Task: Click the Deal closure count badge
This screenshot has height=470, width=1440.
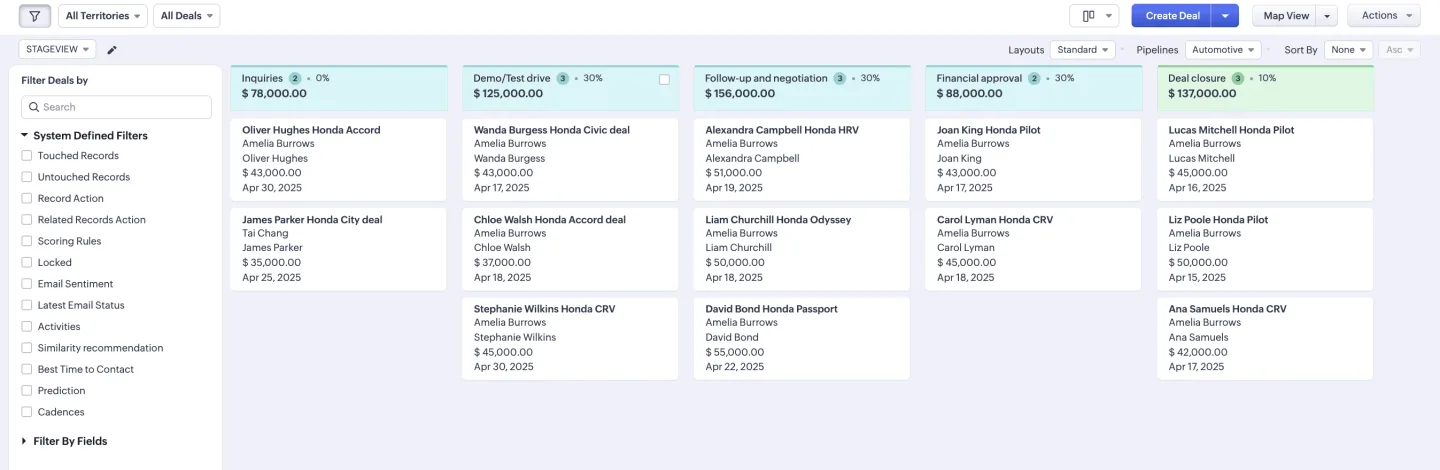Action: point(1238,78)
